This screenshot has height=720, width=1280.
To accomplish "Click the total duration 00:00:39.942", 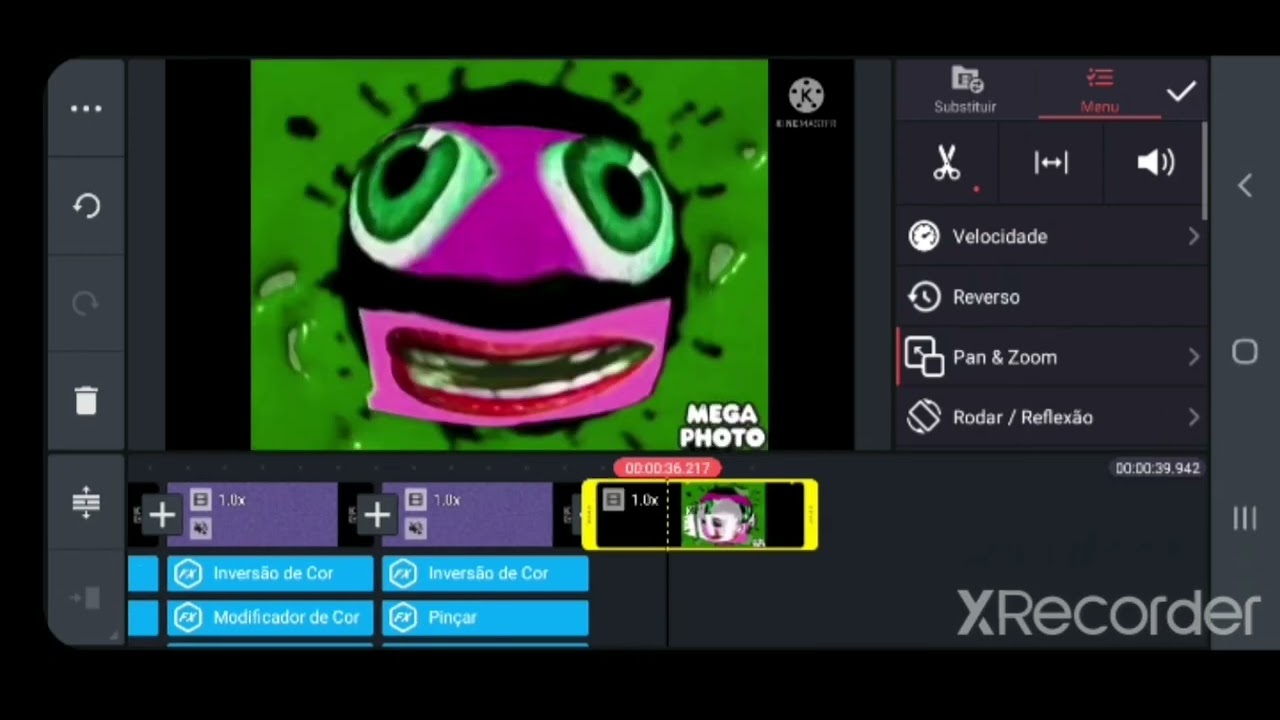I will (1157, 468).
